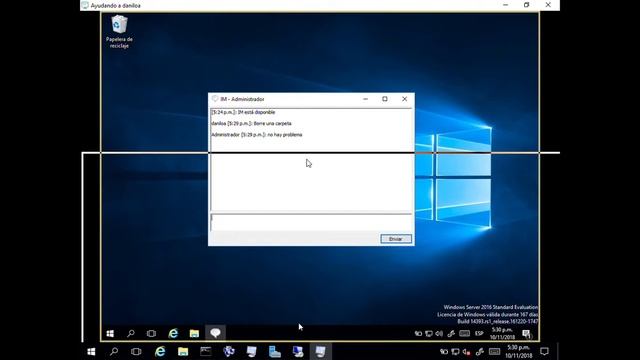Launch Internet Explorer from host taskbar

point(160,351)
